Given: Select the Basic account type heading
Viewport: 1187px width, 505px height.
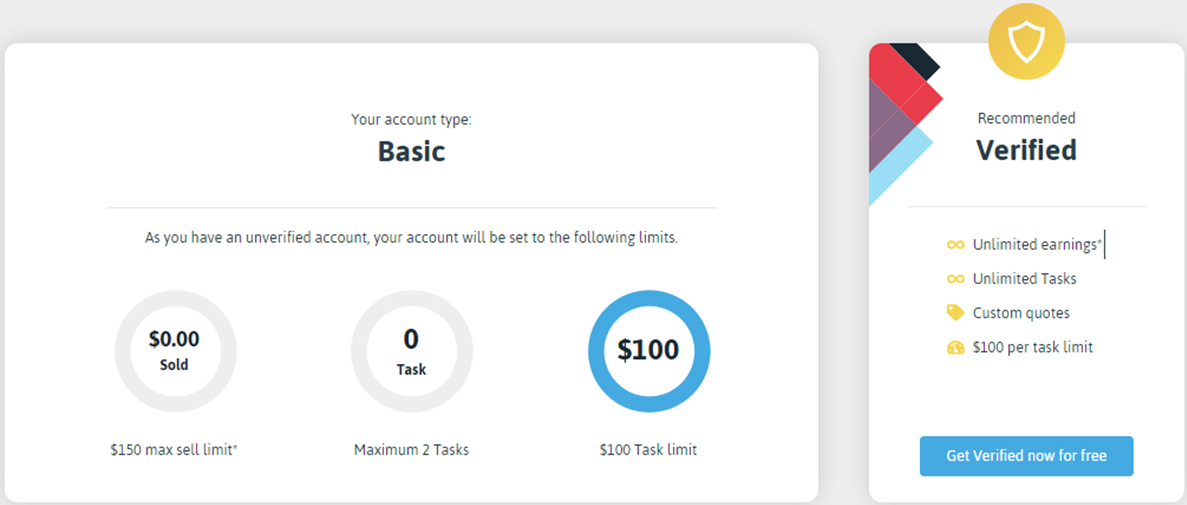Looking at the screenshot, I should pos(411,151).
